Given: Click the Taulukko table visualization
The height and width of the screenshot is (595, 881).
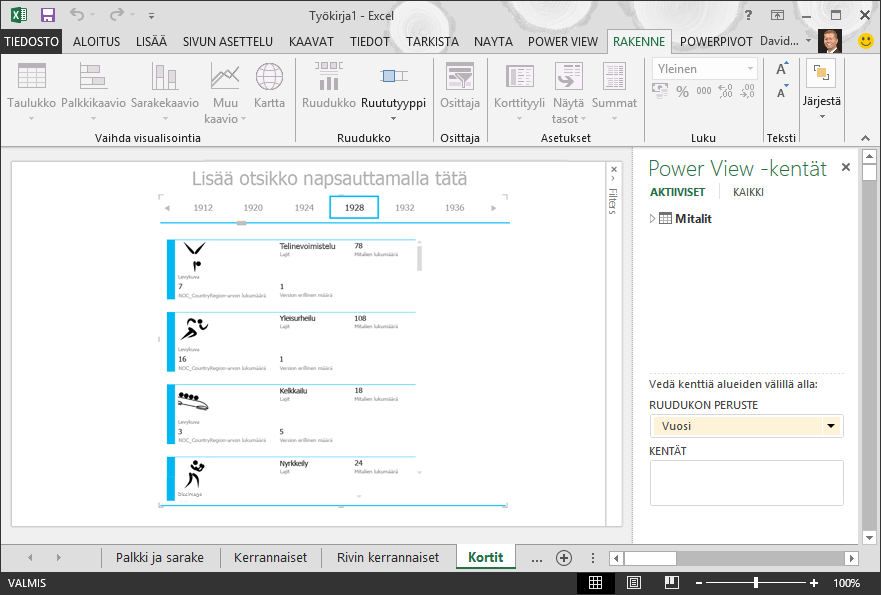Looking at the screenshot, I should tap(31, 93).
